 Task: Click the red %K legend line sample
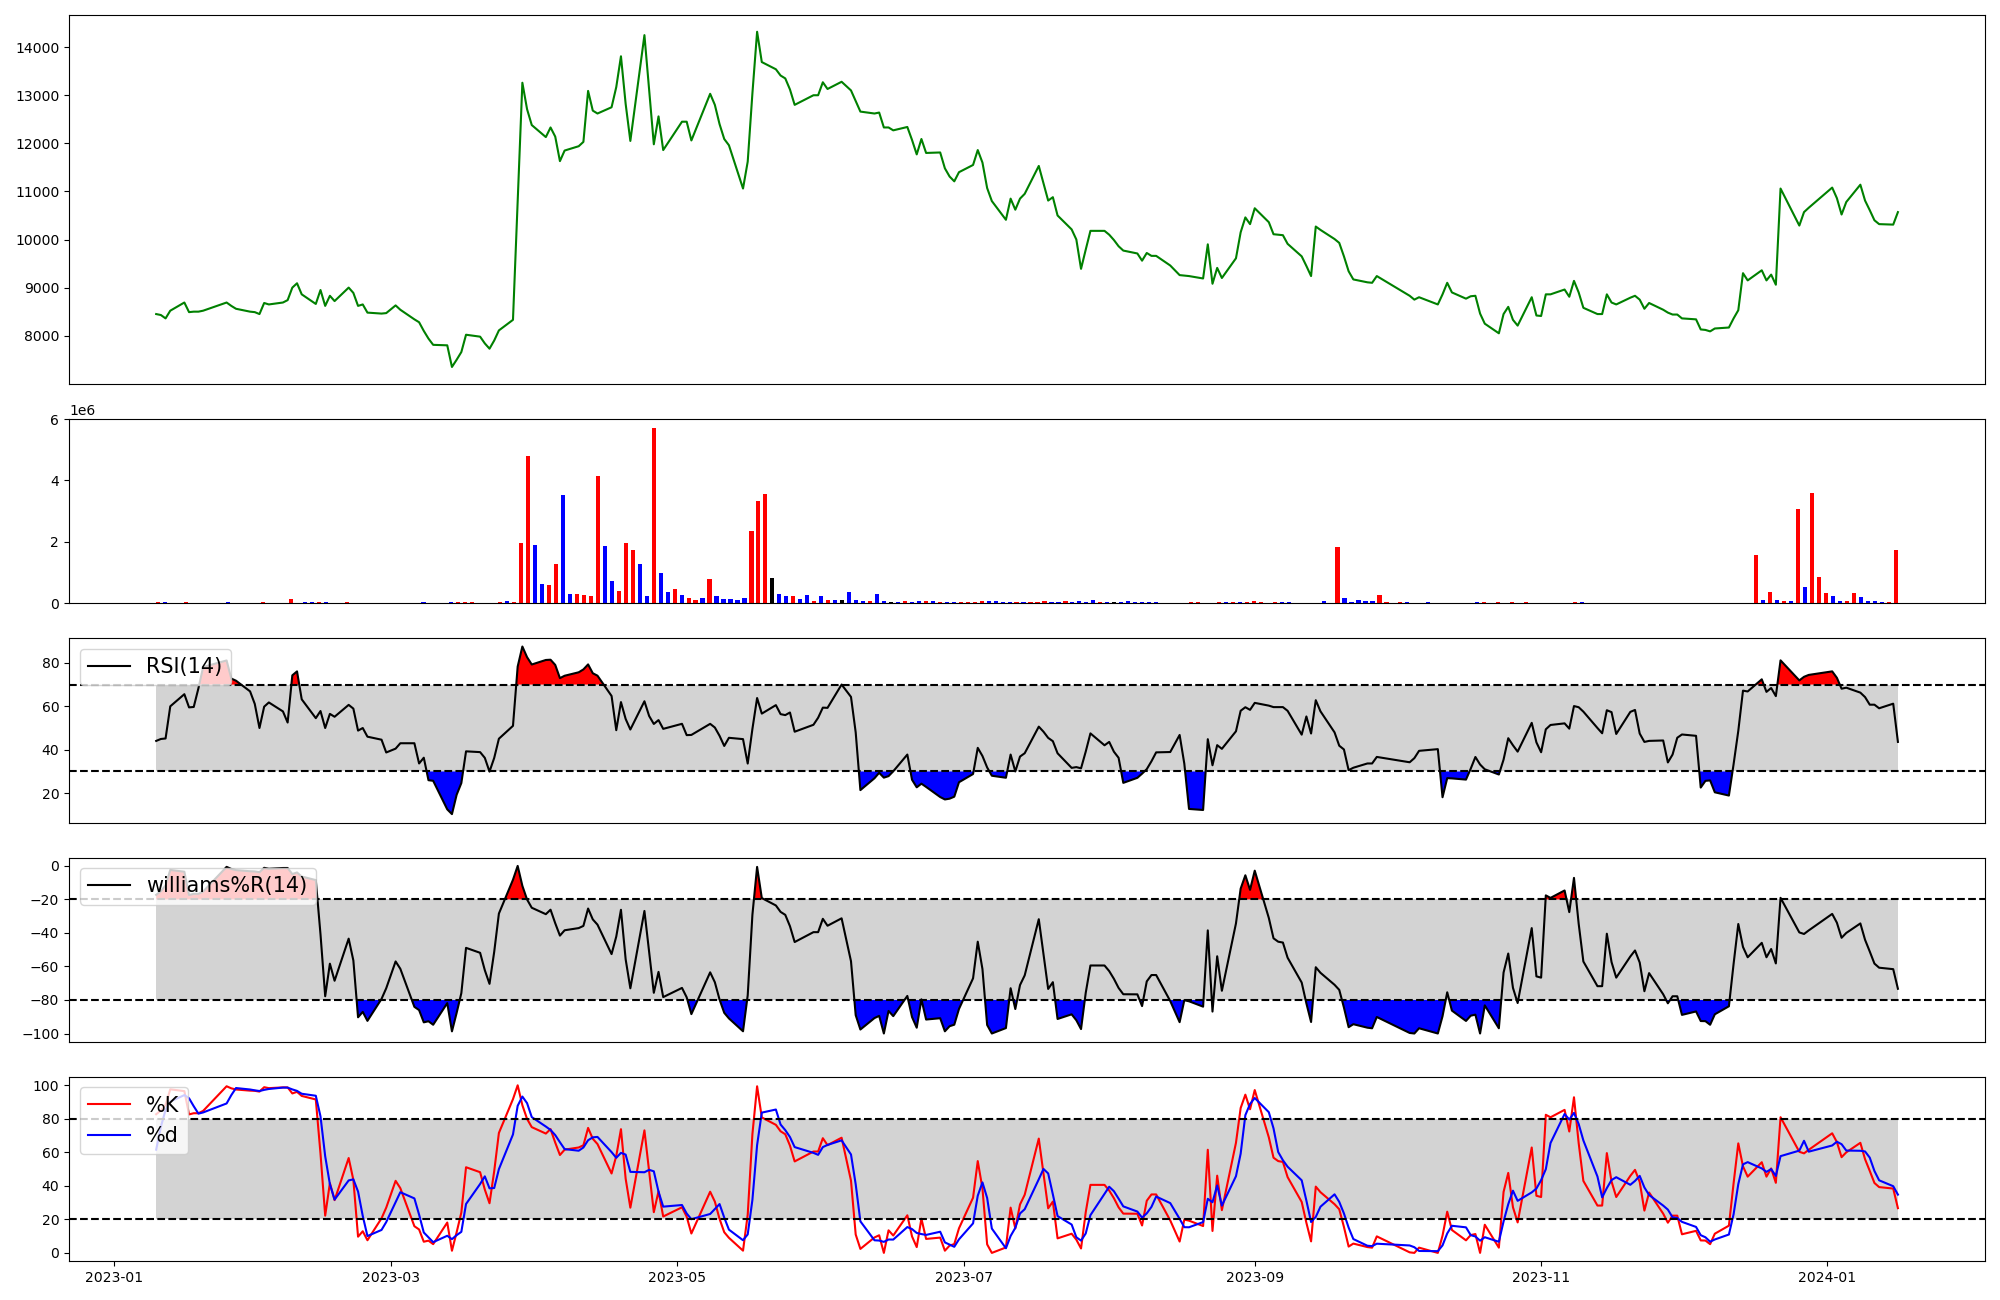click(x=110, y=1104)
